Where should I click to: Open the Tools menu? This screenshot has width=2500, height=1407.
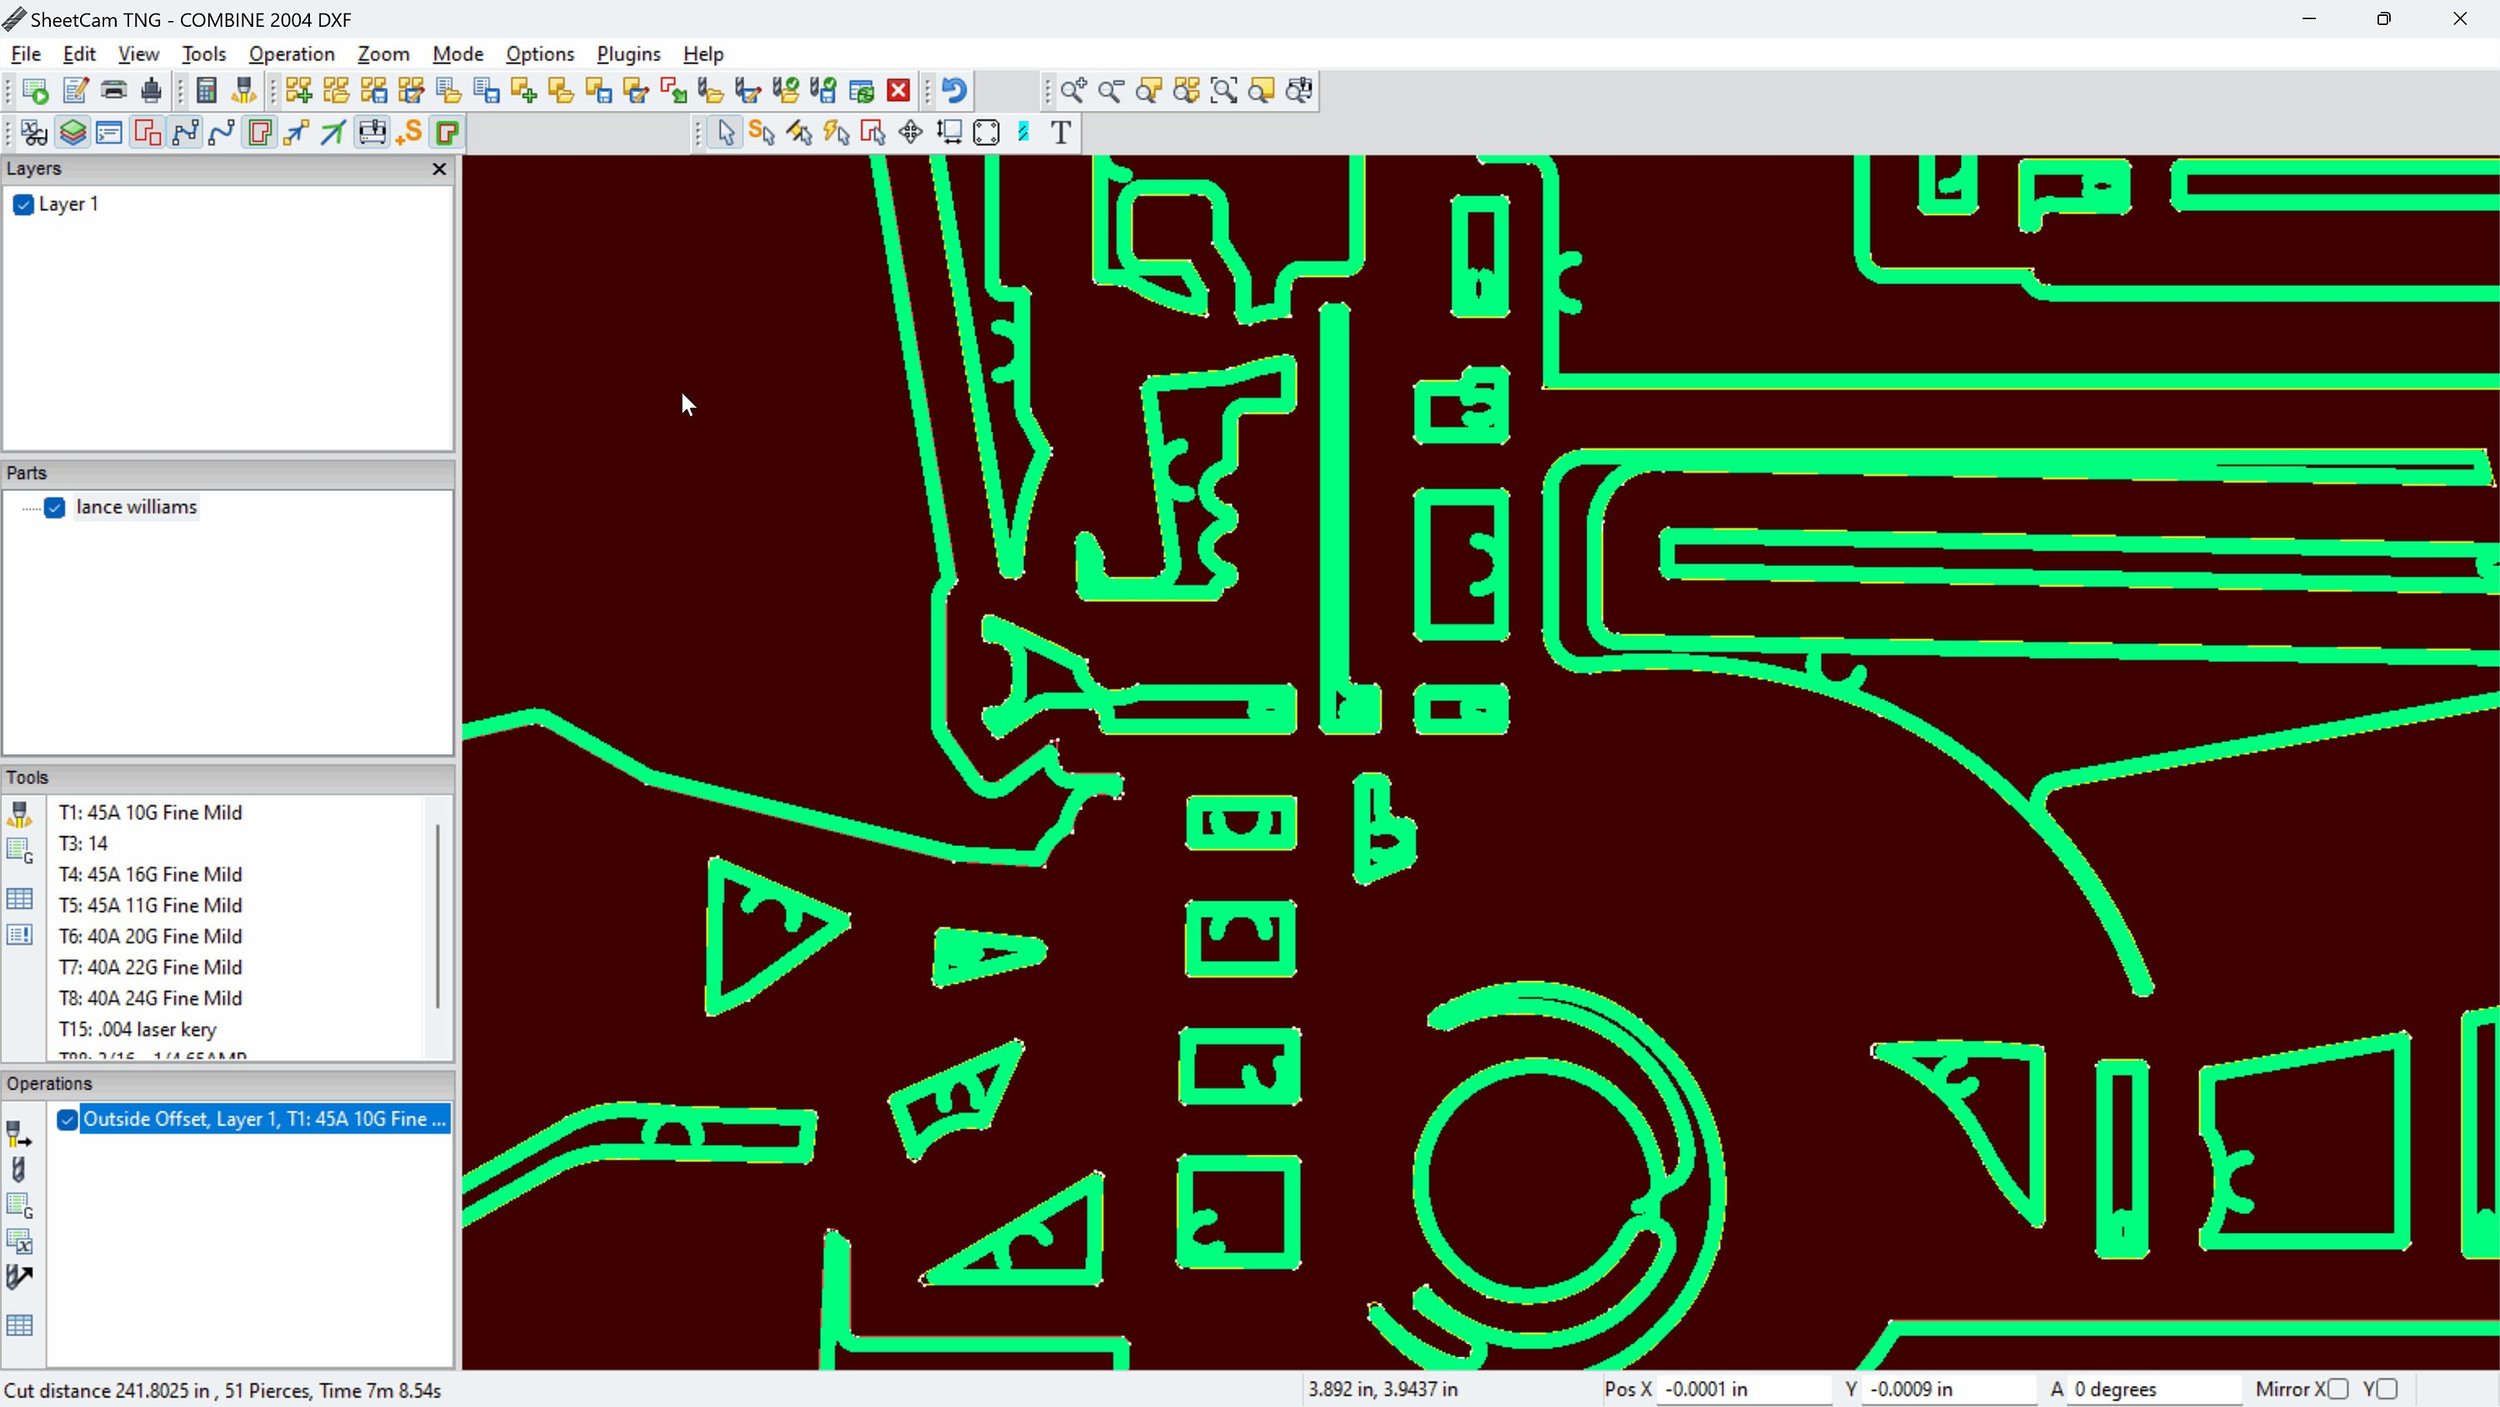204,54
